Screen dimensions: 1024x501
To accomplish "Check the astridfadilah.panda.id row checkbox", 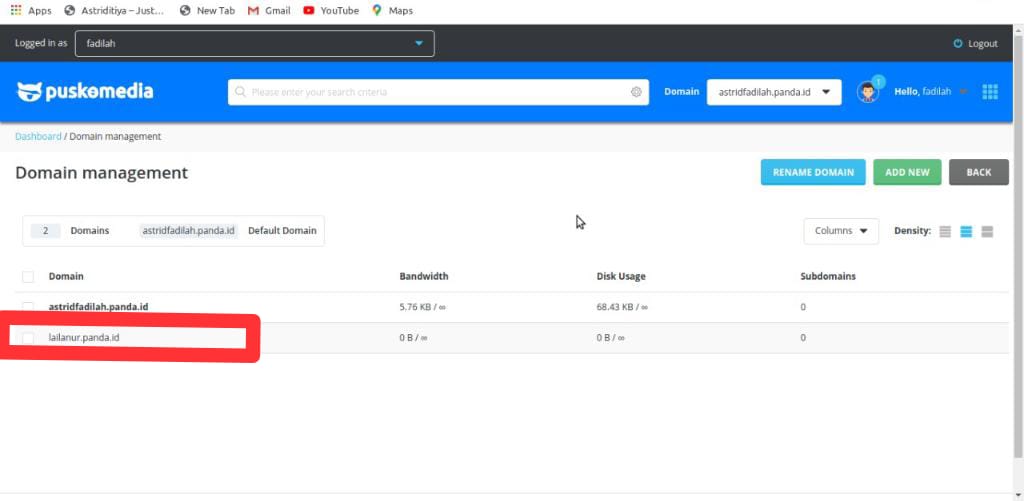I will tap(28, 307).
